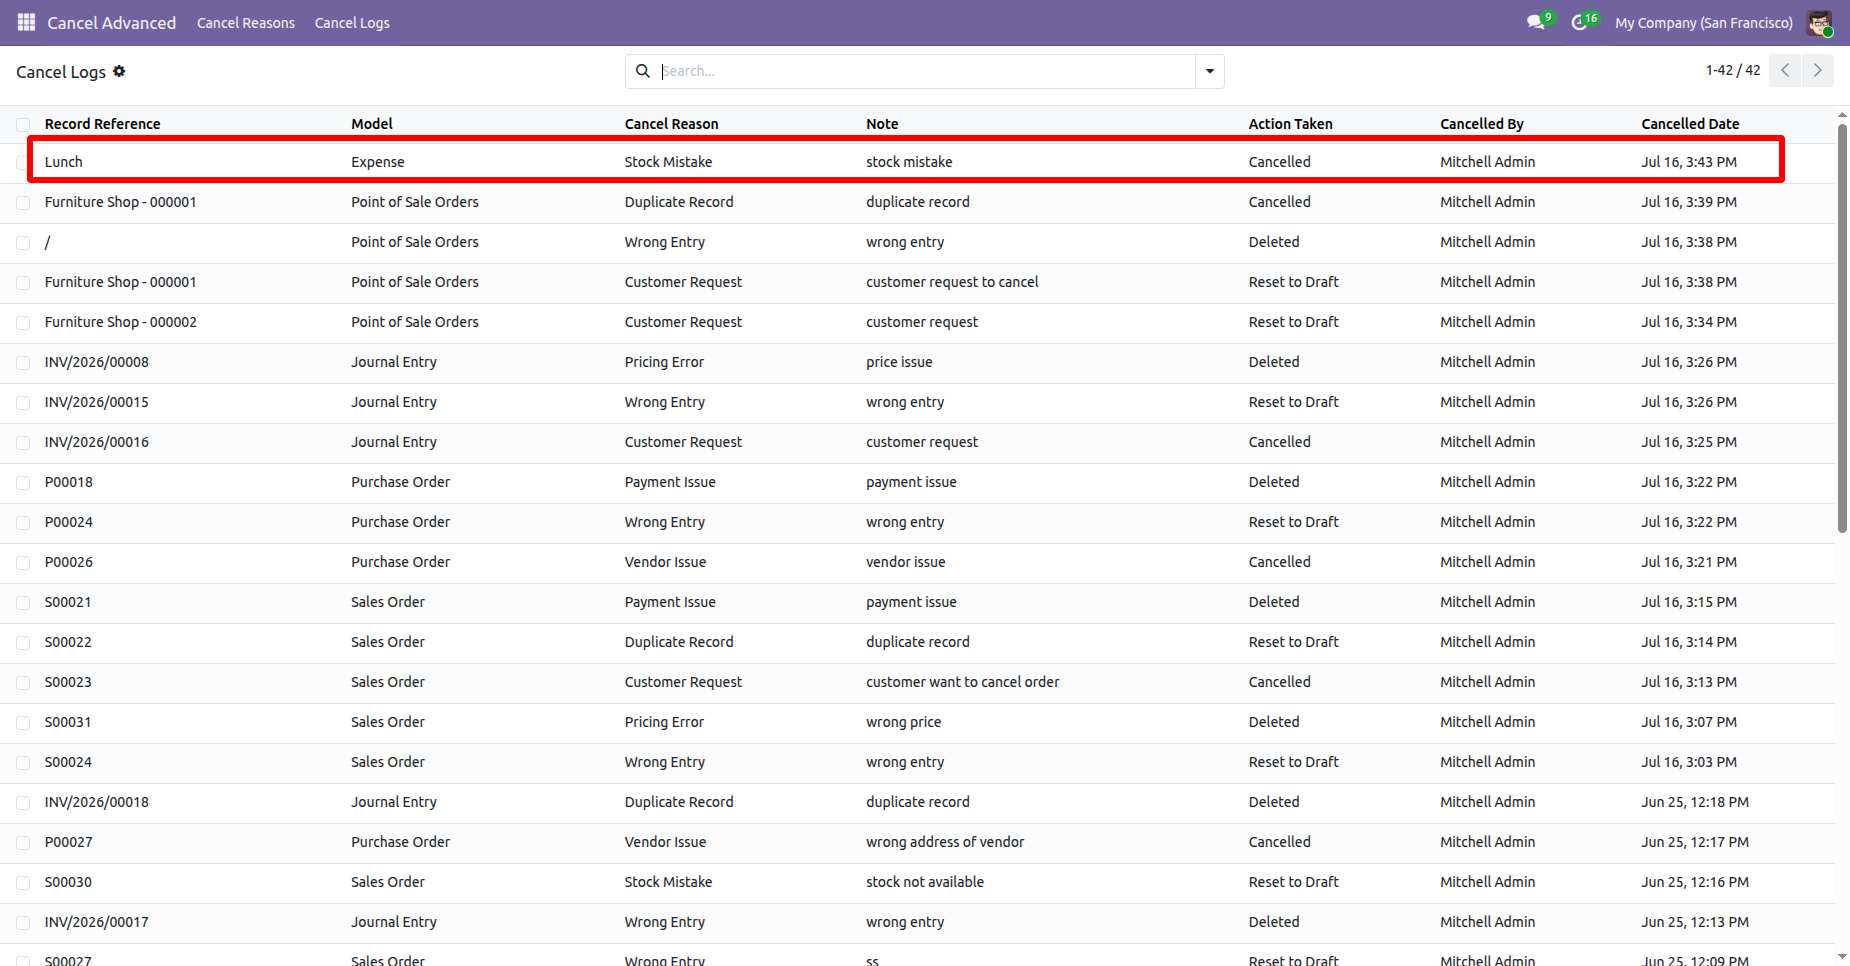Open the chat messages icon
Image resolution: width=1850 pixels, height=966 pixels.
(x=1536, y=22)
